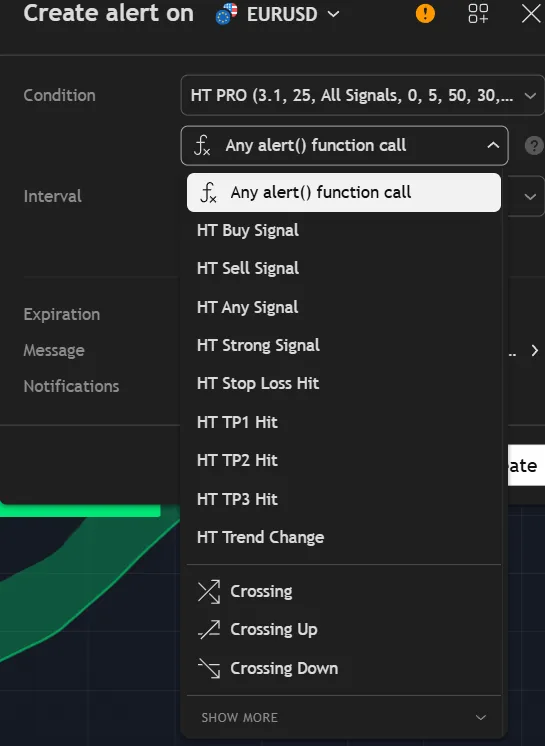Pick HT Stop Loss Hit option
Image resolution: width=545 pixels, height=746 pixels.
tap(343, 383)
